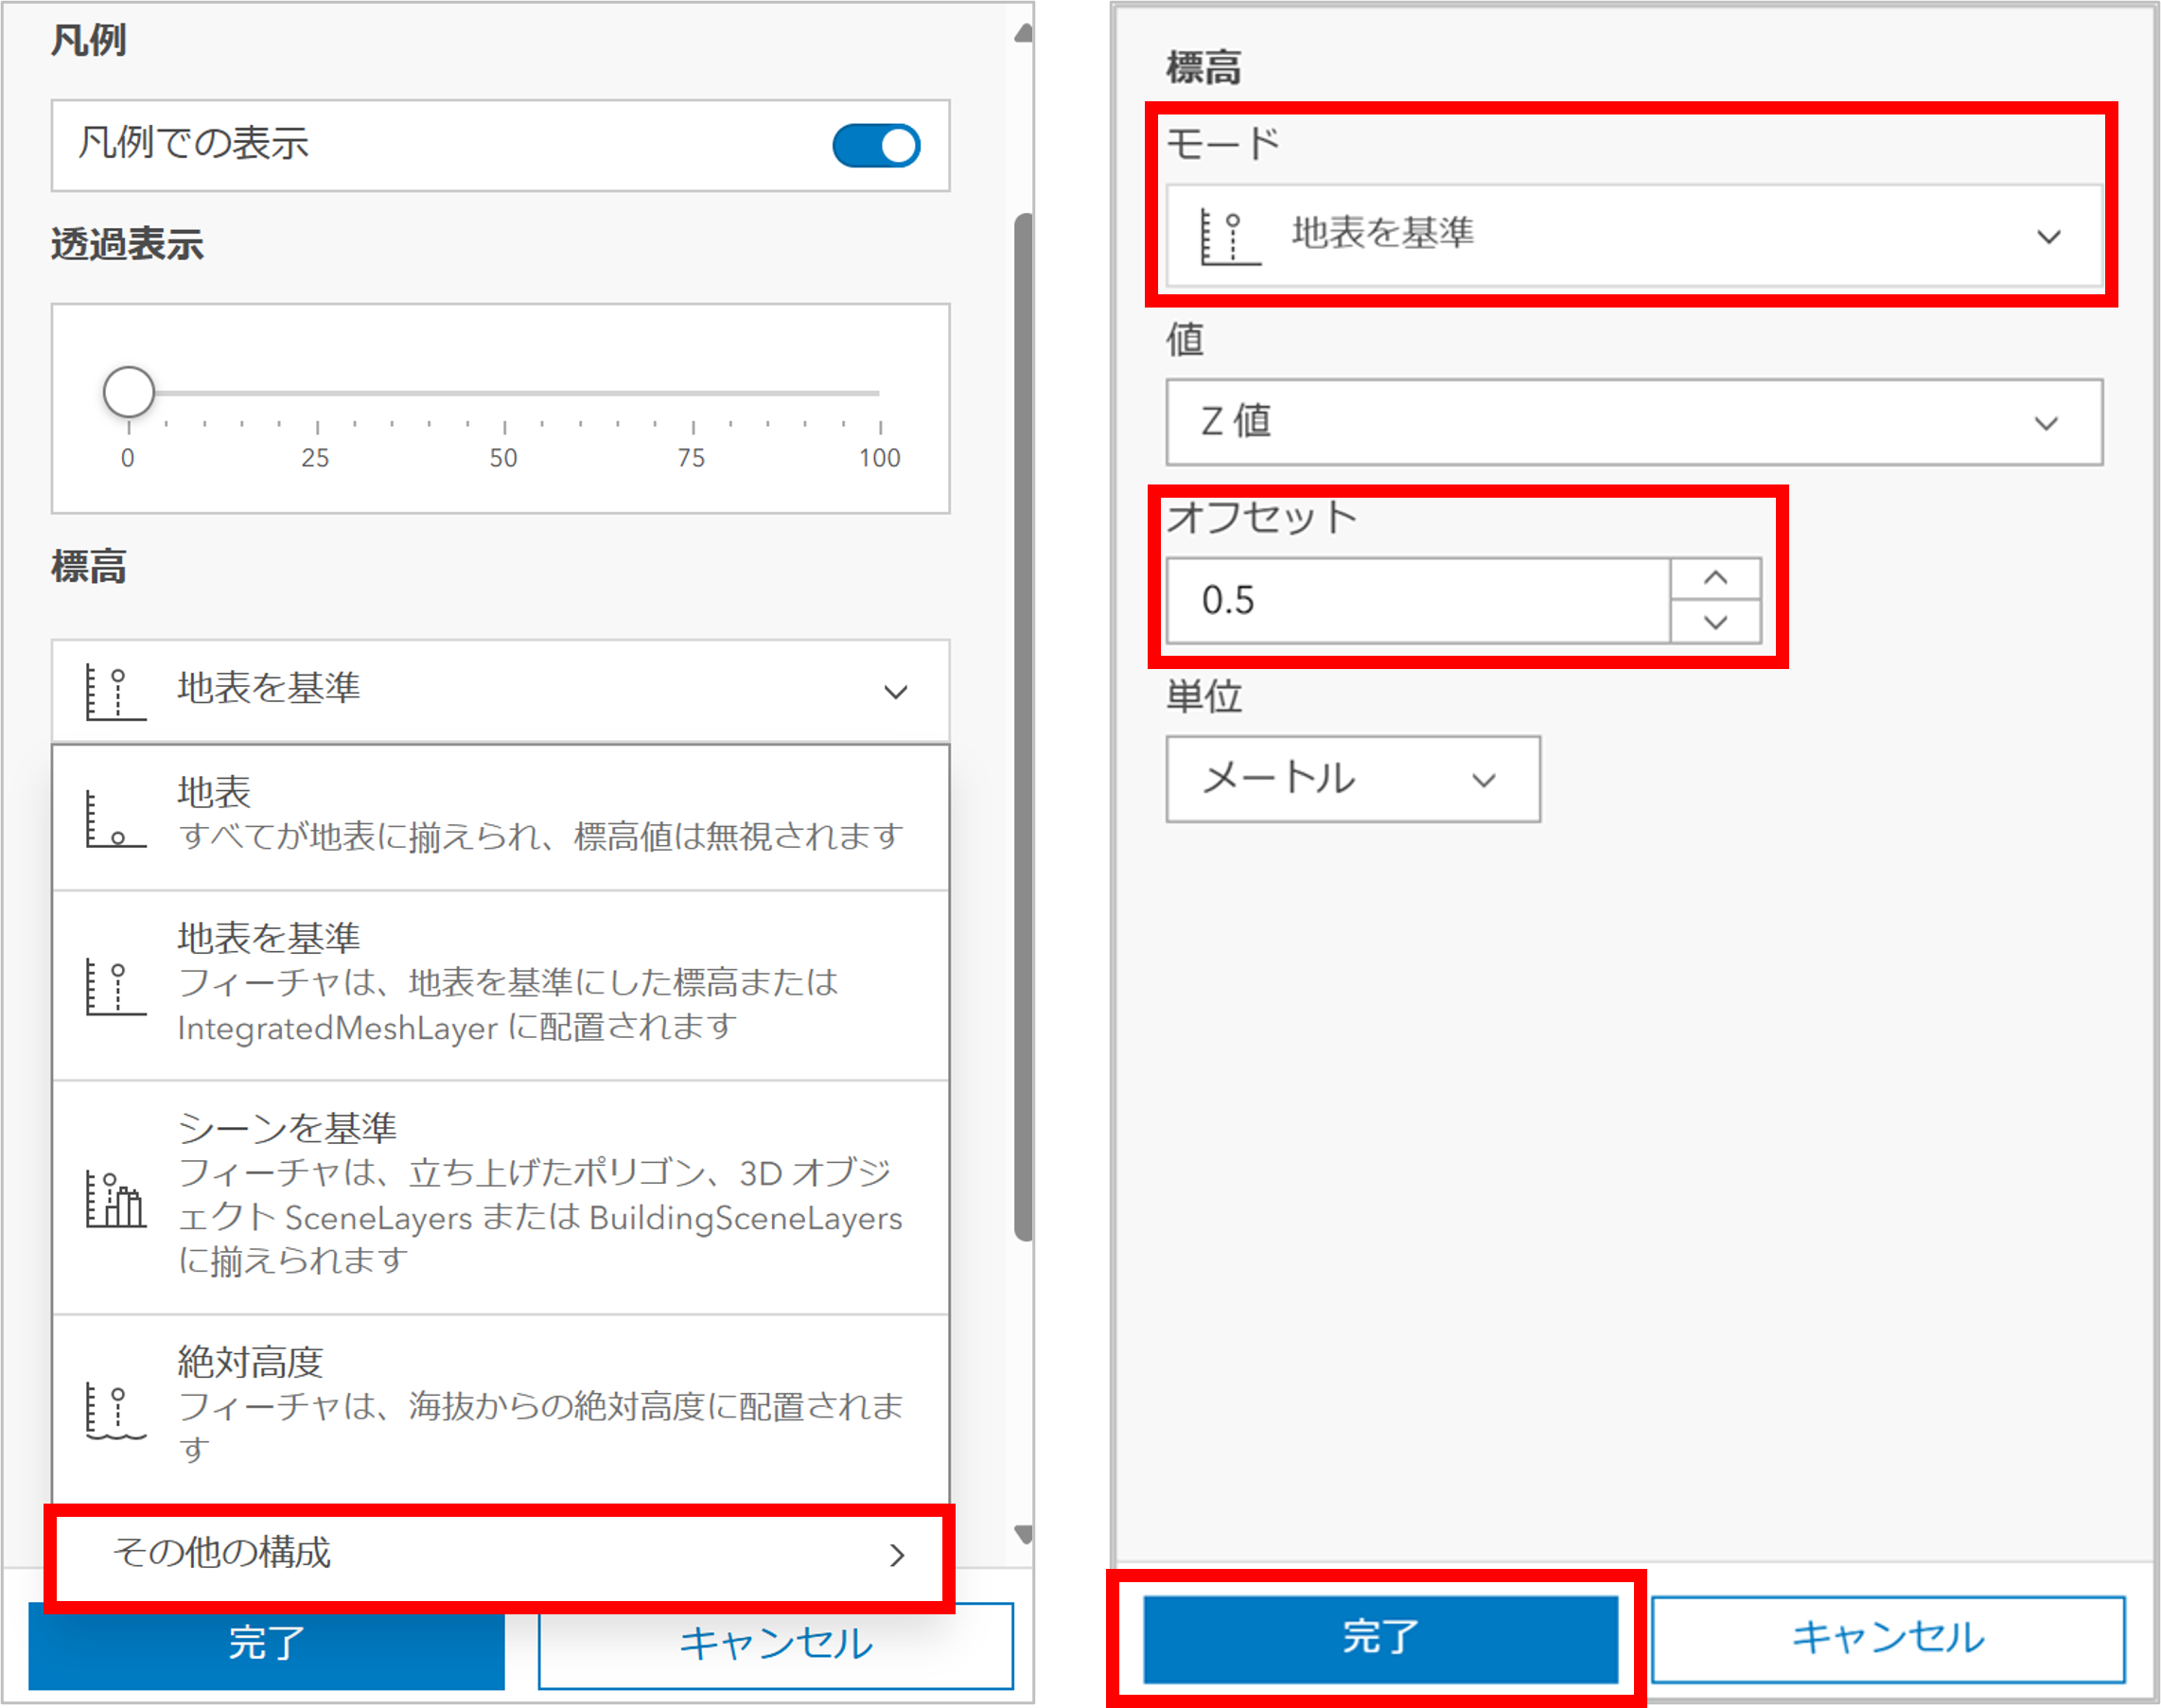The width and height of the screenshot is (2161, 1708).
Task: Click the 25 tick label on the 透過表示 slider
Action: click(x=315, y=458)
